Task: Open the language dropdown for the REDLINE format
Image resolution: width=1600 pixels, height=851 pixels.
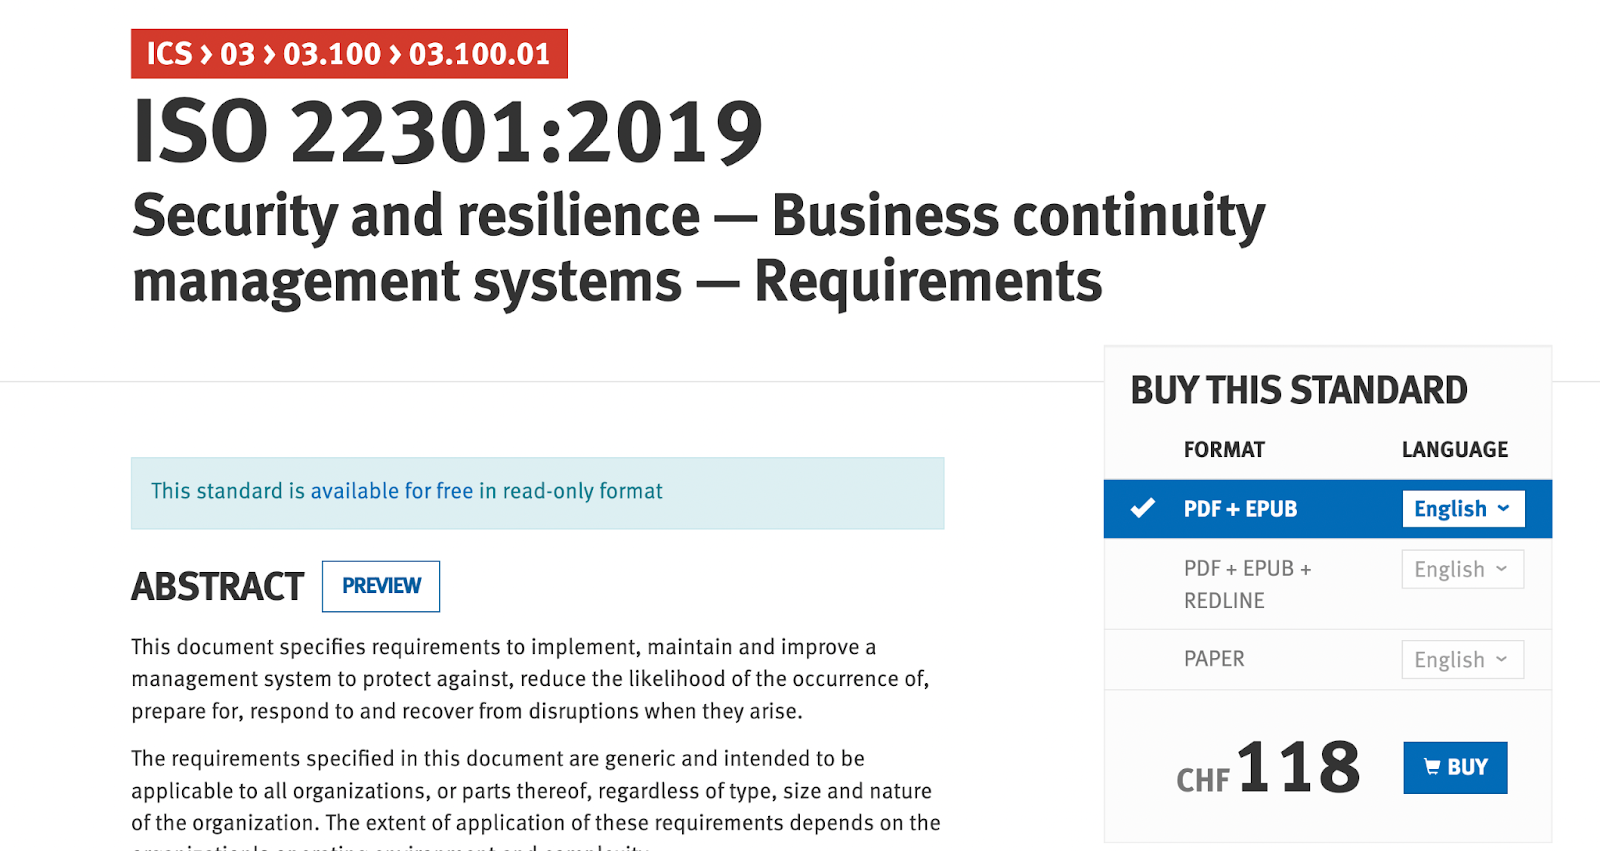Action: [x=1463, y=569]
